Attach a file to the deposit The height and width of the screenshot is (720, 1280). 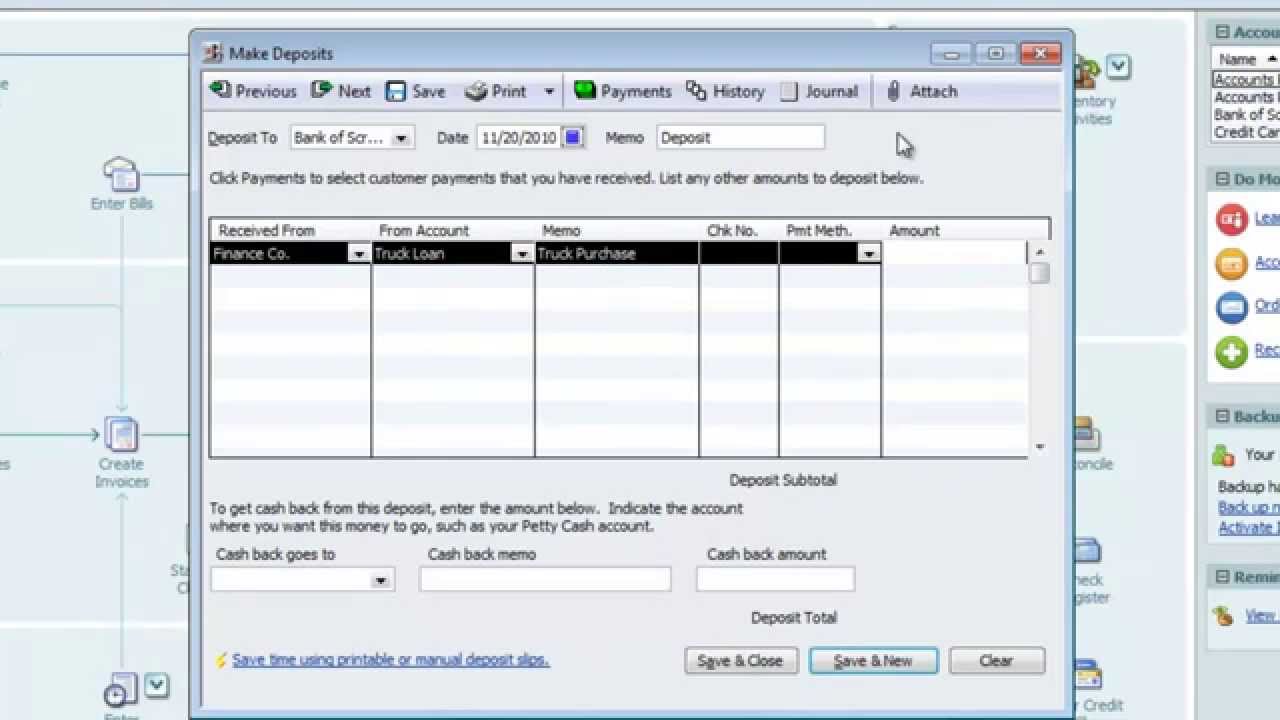click(922, 91)
